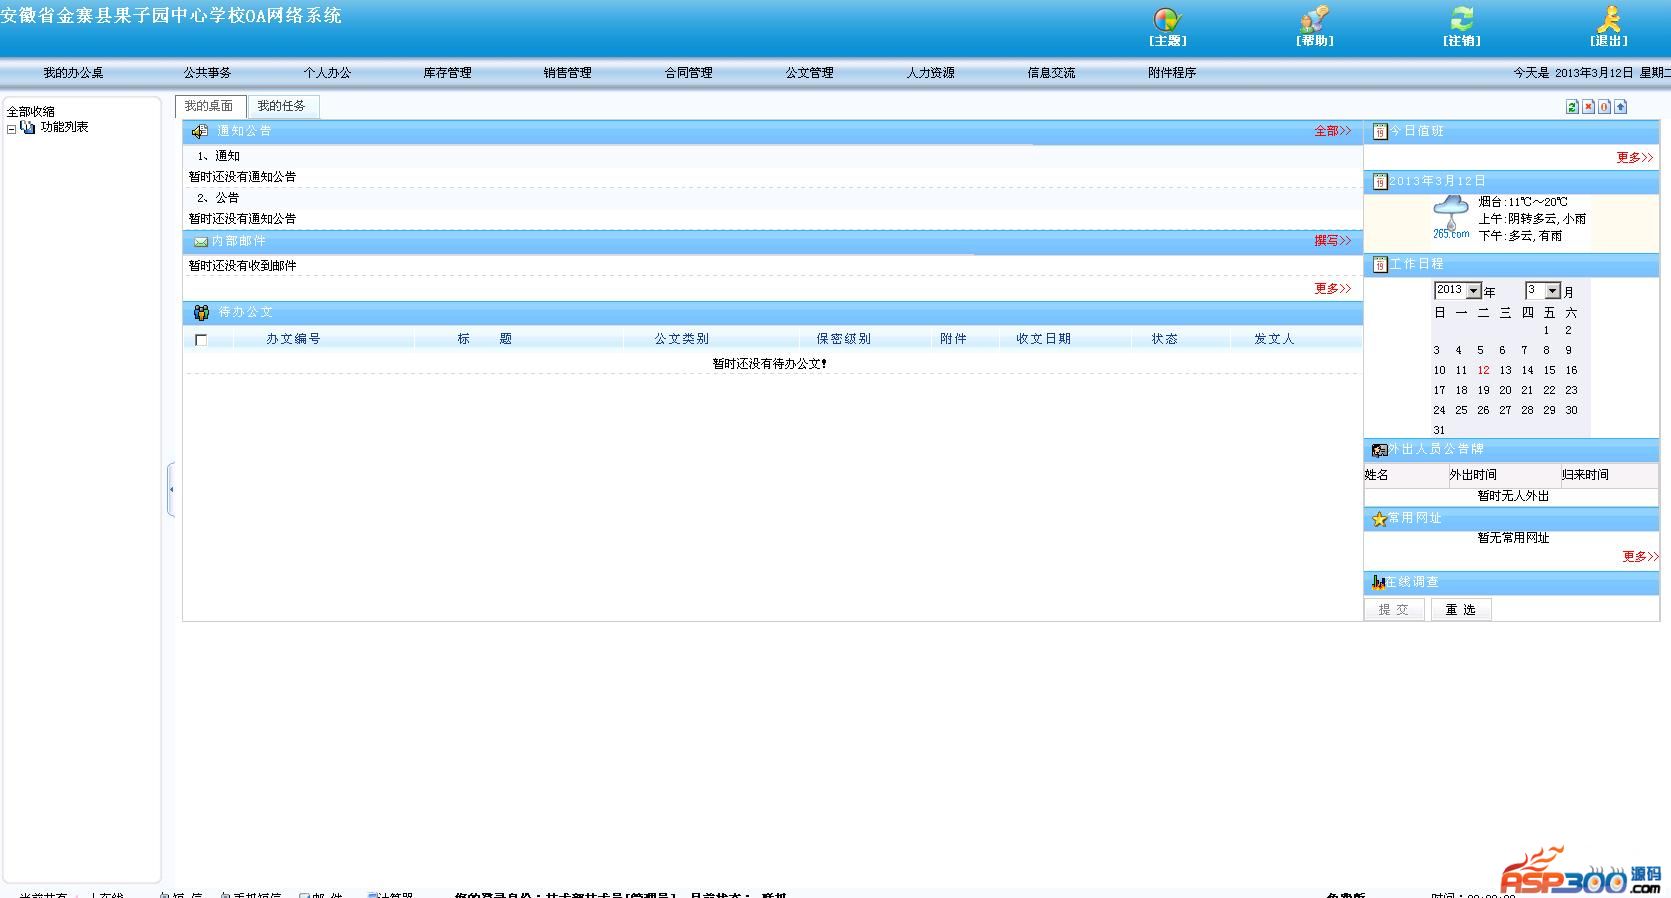
Task: Open the month dropdown in 工作日程
Action: pyautogui.click(x=1552, y=291)
